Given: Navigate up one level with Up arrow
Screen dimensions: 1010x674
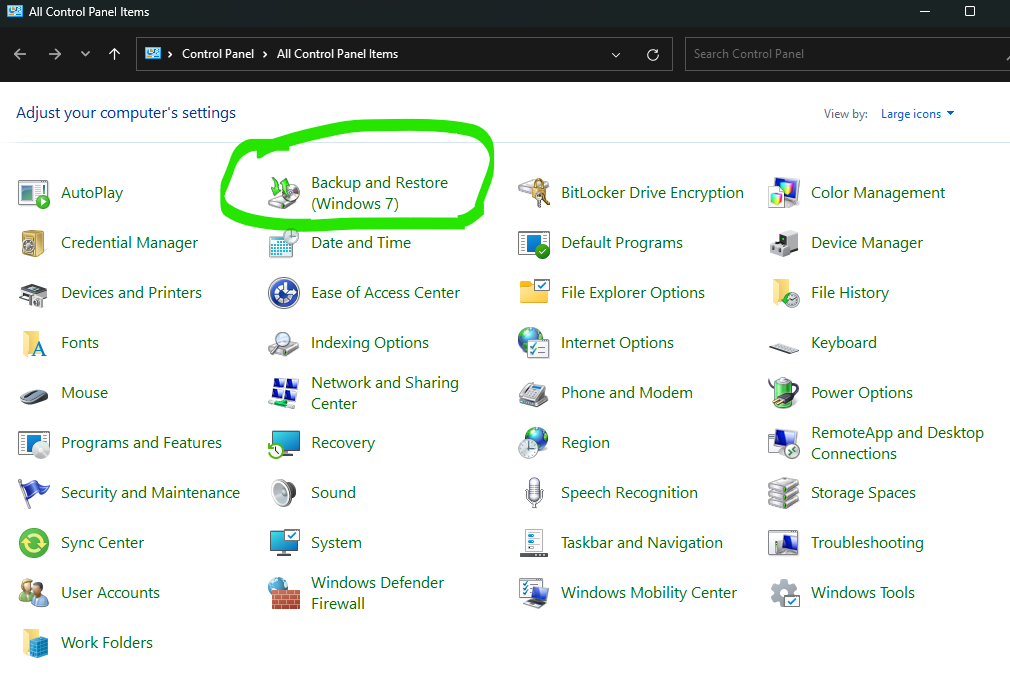Looking at the screenshot, I should pyautogui.click(x=115, y=54).
